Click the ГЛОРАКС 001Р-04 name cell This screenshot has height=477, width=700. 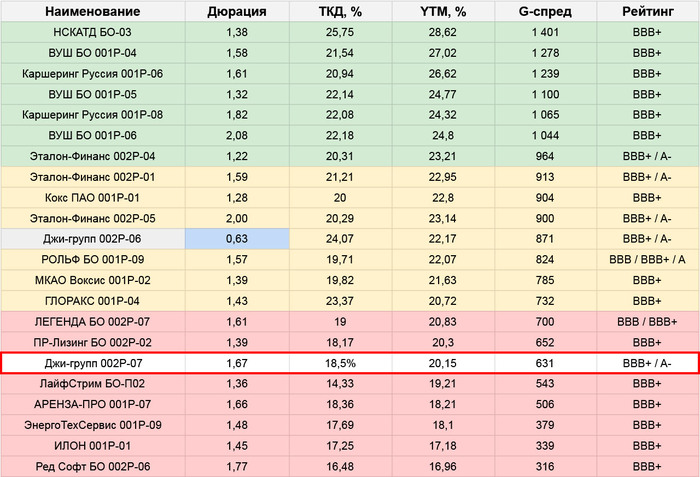(x=93, y=301)
